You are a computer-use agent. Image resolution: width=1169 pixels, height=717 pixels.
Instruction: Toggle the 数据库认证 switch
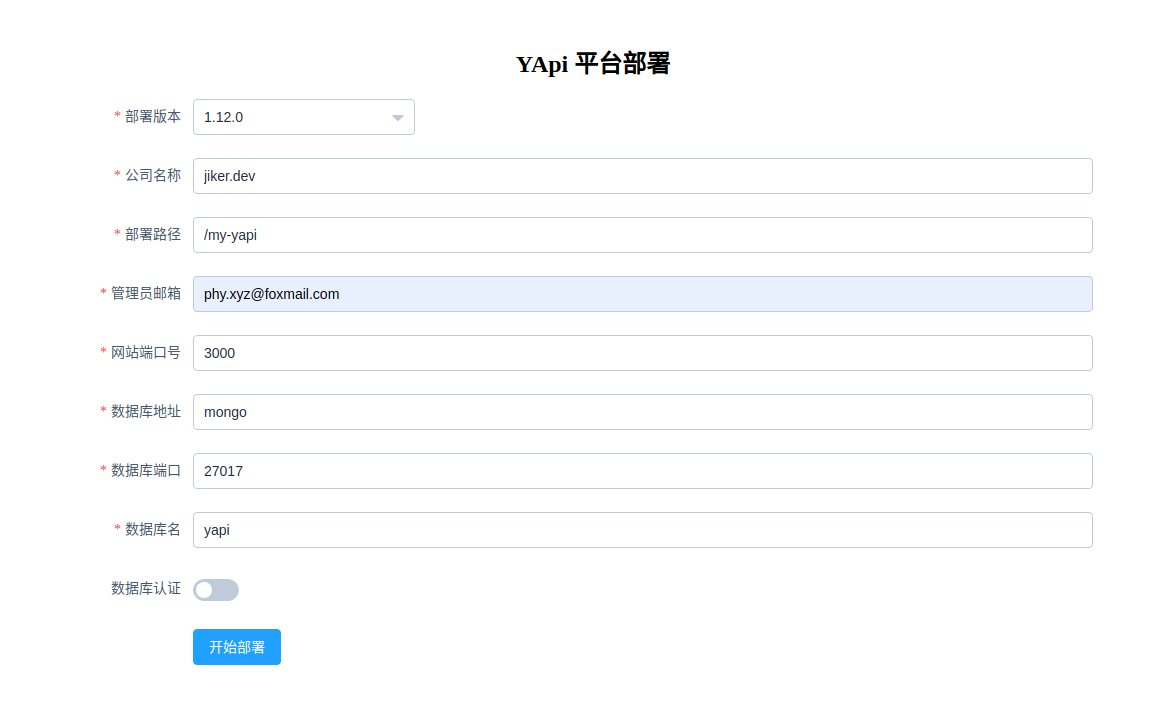pyautogui.click(x=216, y=590)
